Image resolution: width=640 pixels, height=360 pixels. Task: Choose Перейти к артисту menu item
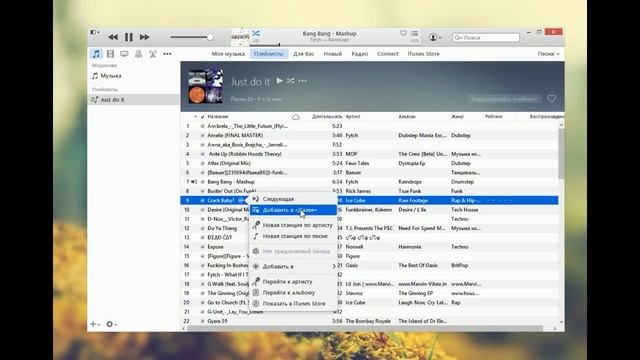pos(293,282)
